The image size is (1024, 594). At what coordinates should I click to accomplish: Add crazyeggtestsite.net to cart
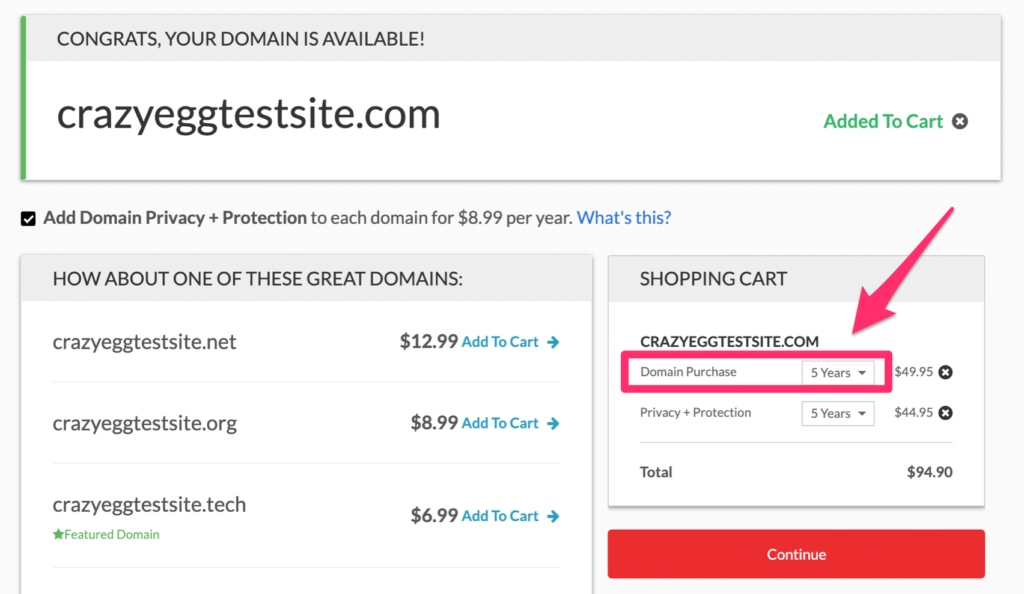(x=500, y=342)
